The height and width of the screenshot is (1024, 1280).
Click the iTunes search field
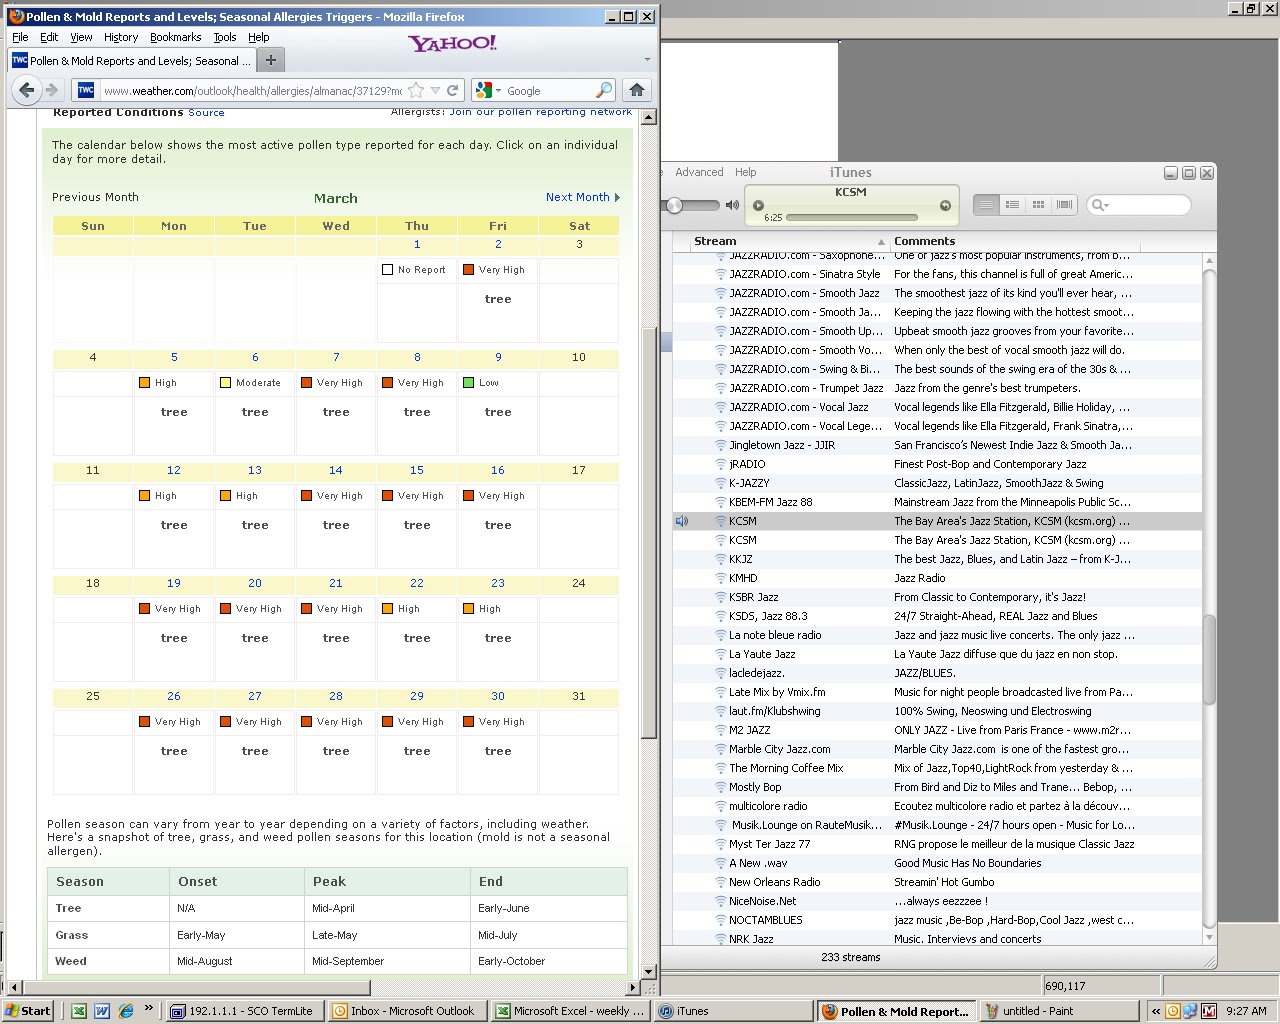(x=1140, y=205)
